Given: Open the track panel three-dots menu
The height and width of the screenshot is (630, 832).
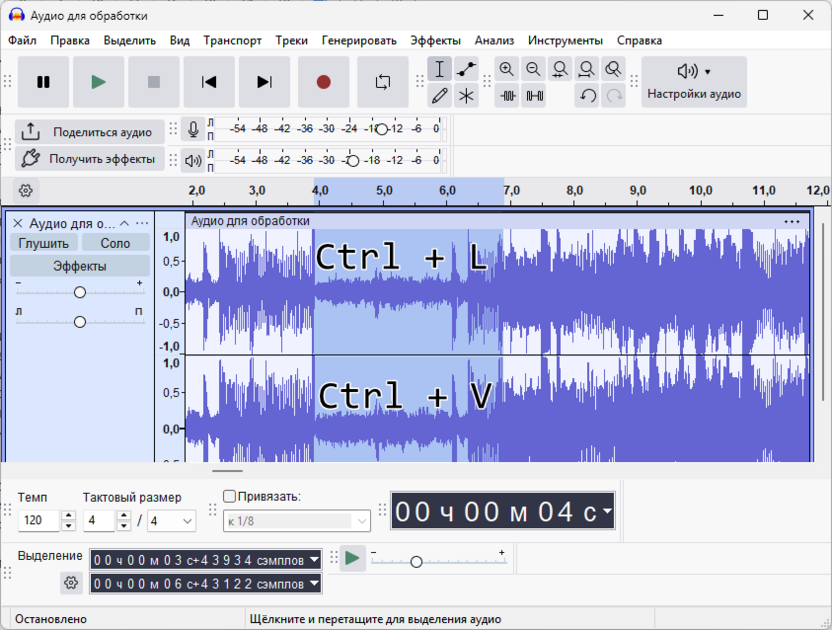Looking at the screenshot, I should (142, 223).
